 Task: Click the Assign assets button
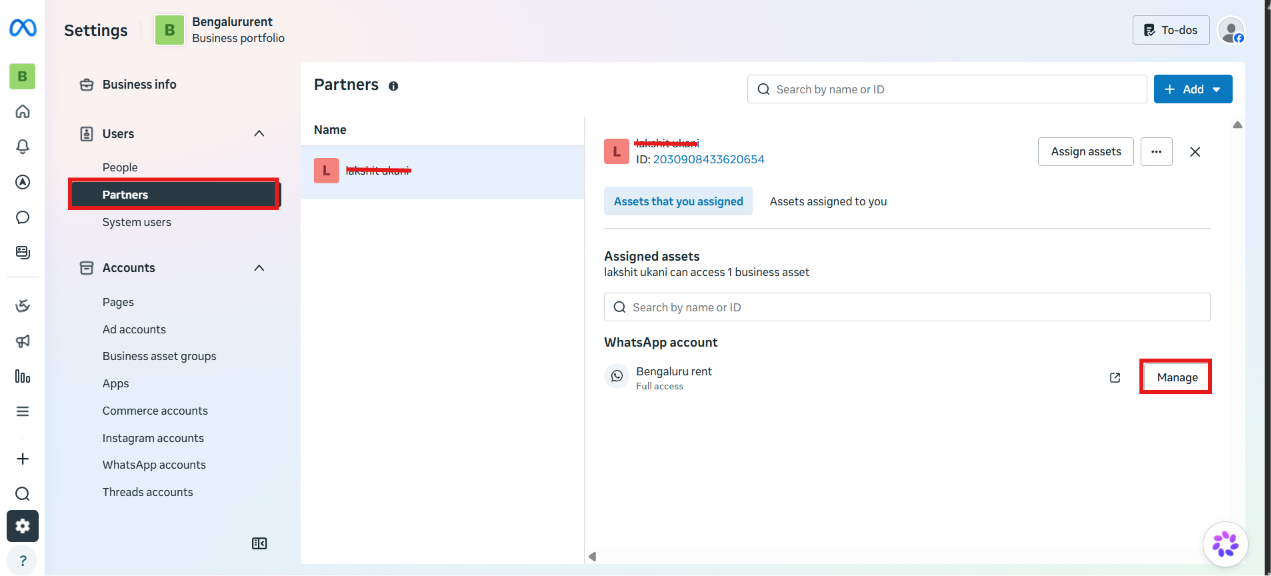click(x=1086, y=151)
